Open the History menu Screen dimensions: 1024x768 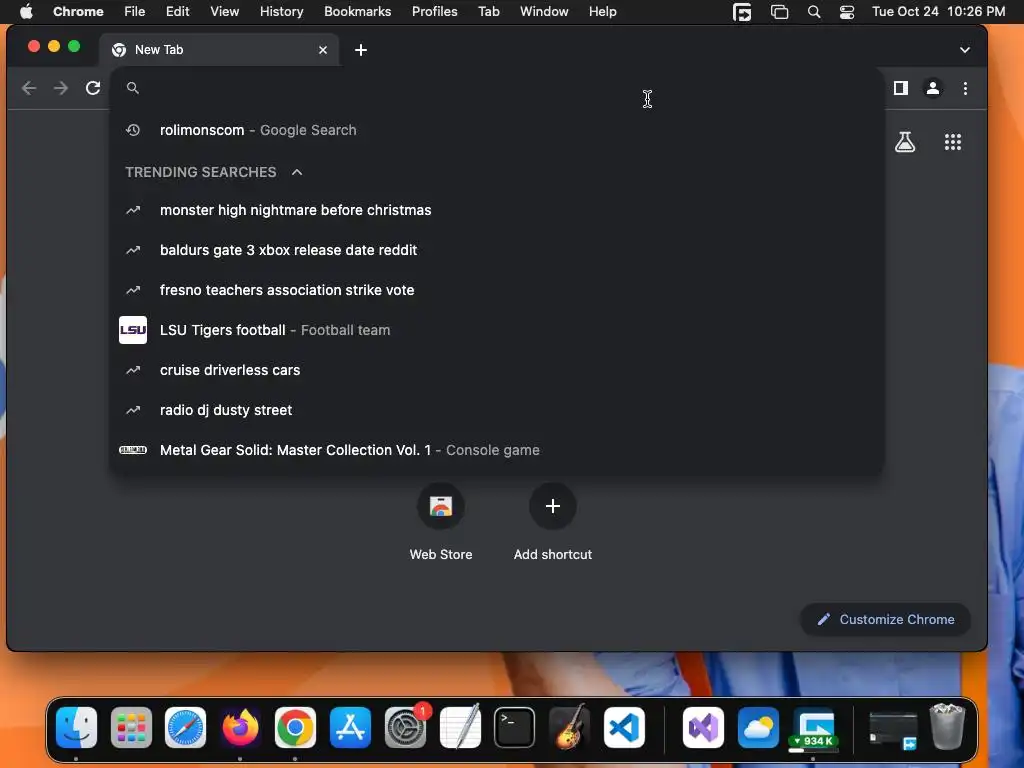point(281,12)
